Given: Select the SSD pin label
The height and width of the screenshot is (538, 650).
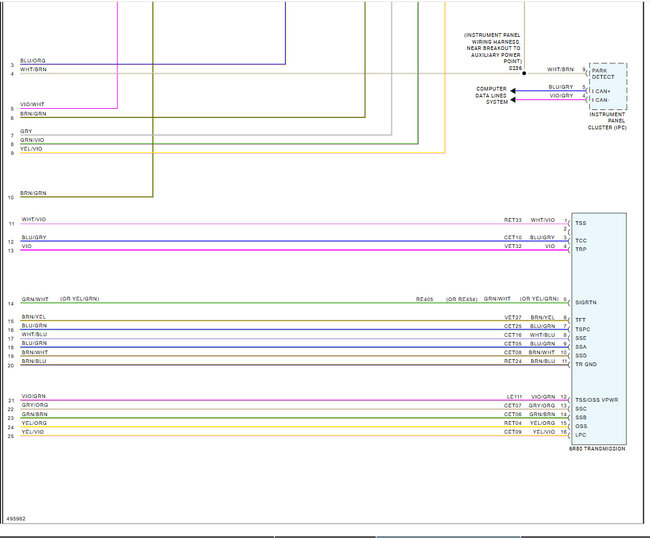Looking at the screenshot, I should [581, 356].
